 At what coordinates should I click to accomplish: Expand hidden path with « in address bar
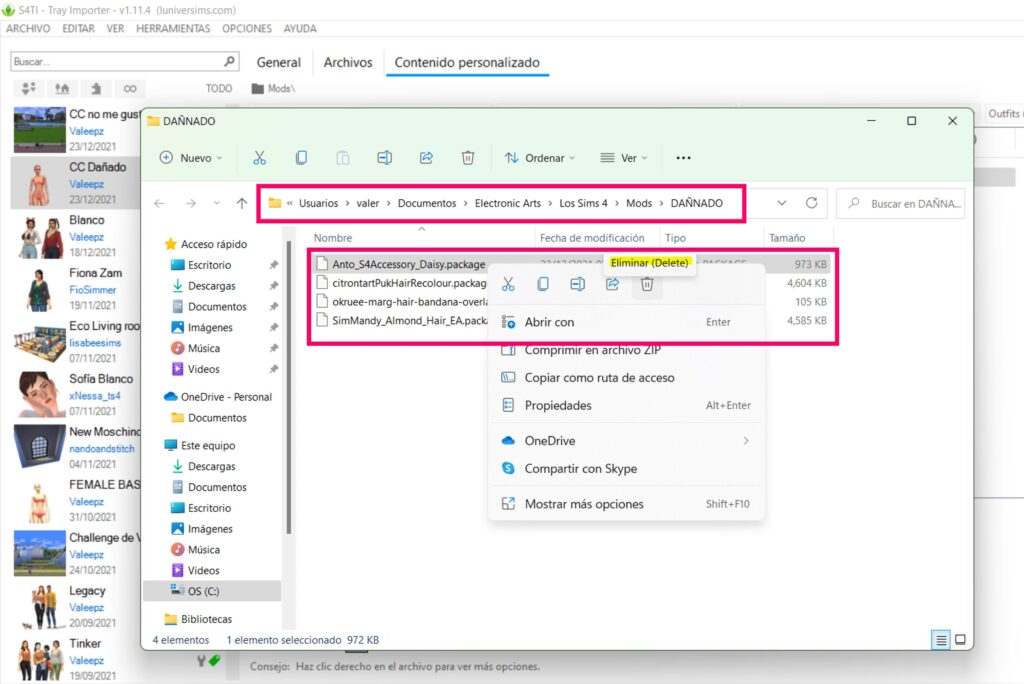(289, 203)
